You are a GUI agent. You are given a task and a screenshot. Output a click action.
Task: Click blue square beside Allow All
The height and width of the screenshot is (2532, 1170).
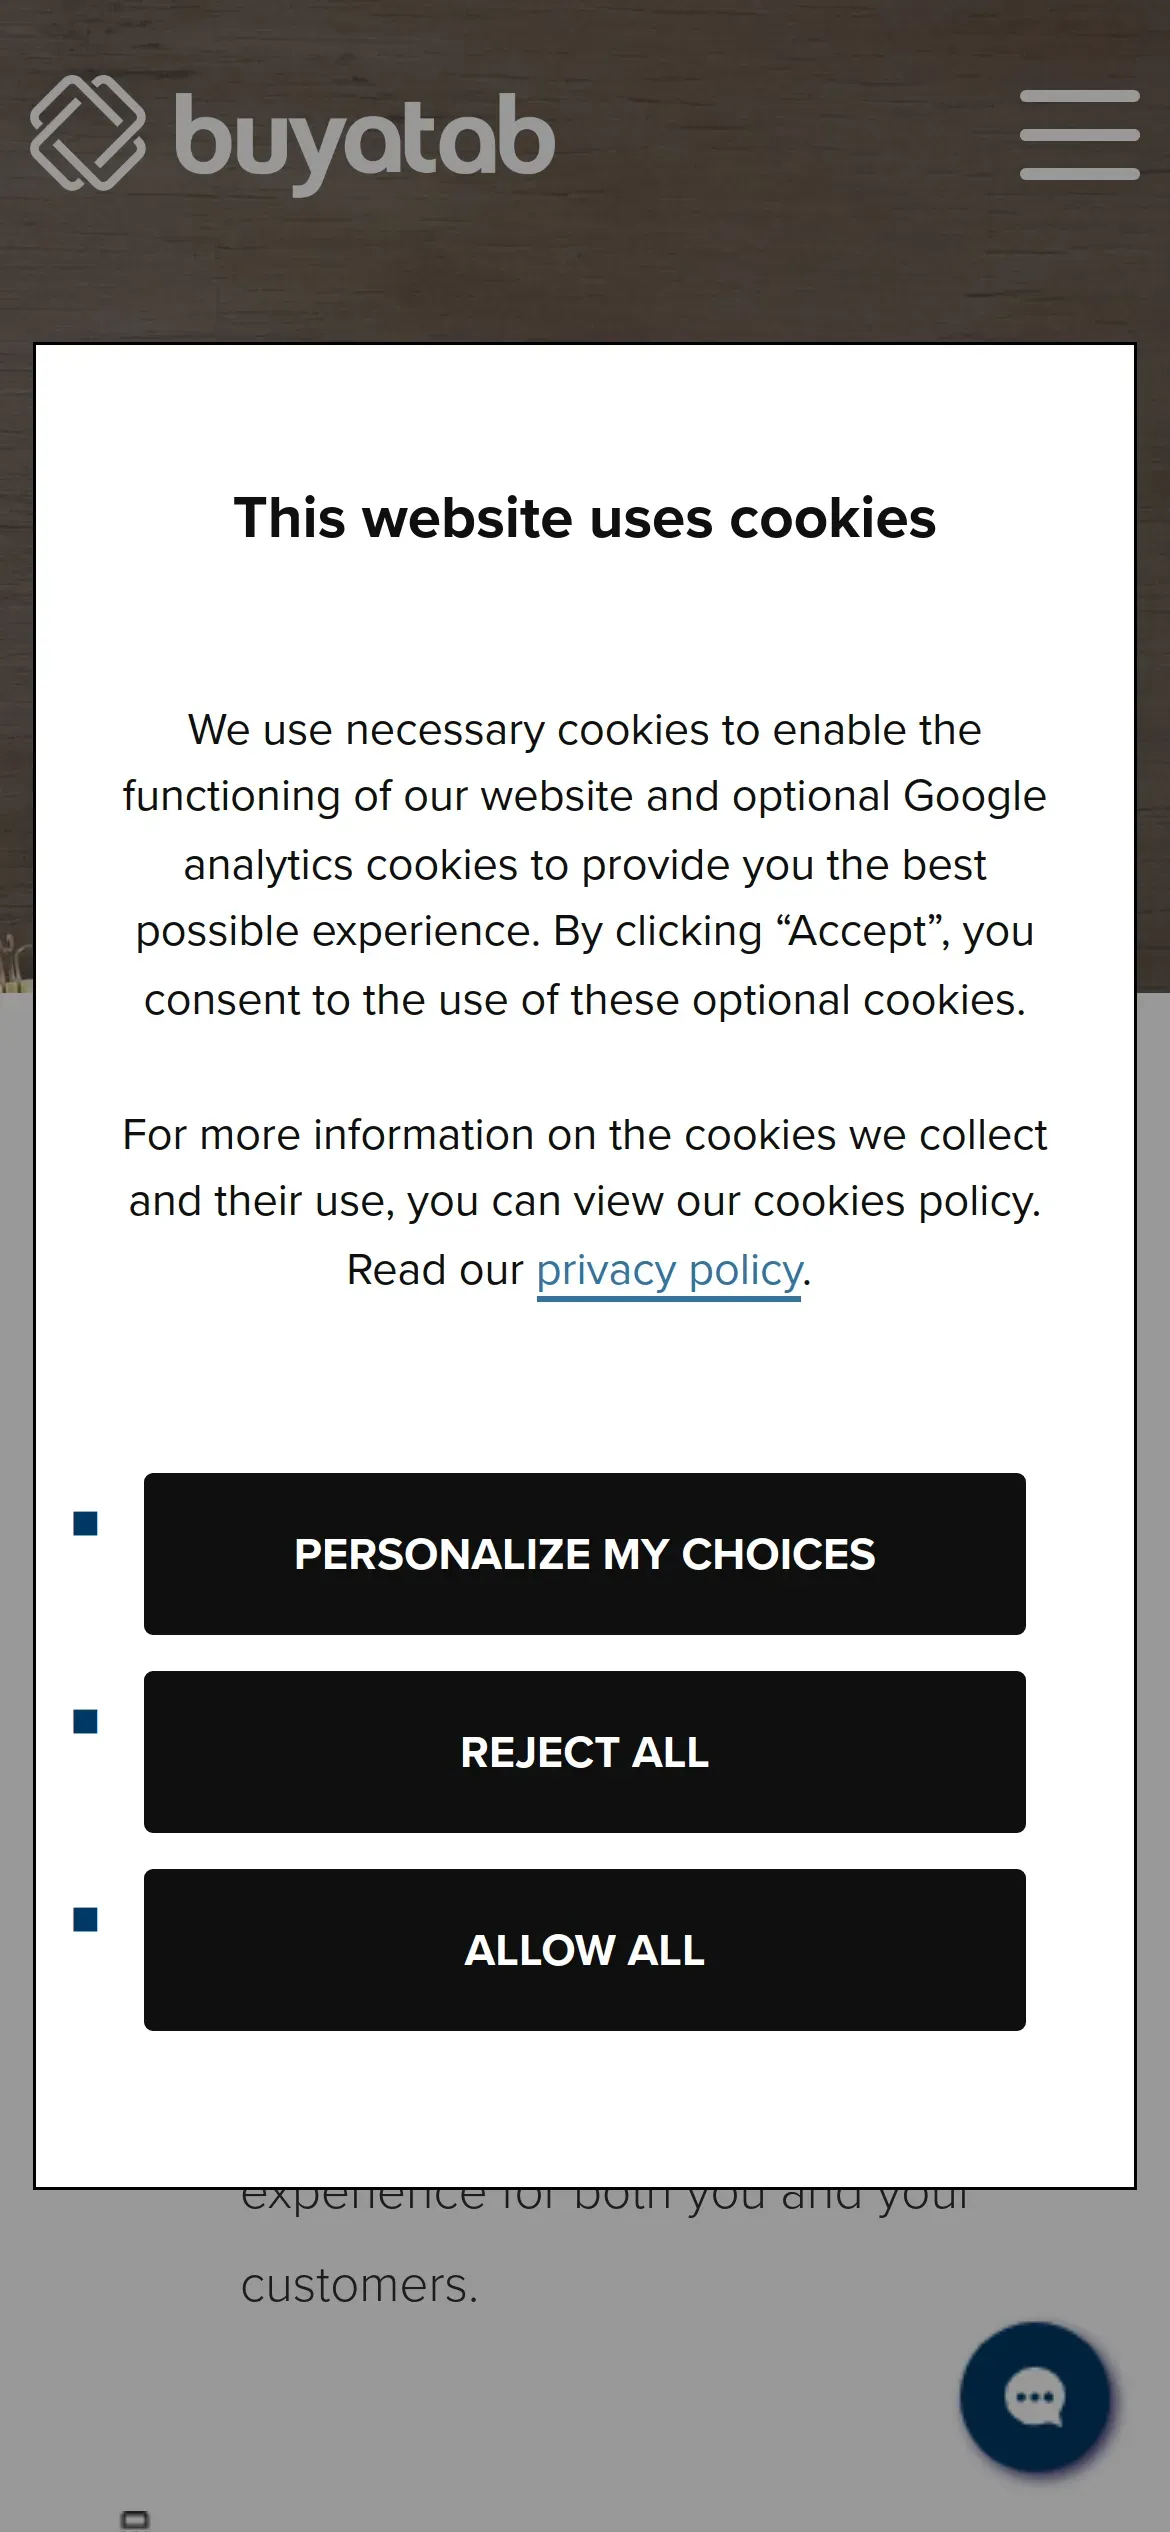pyautogui.click(x=86, y=1919)
